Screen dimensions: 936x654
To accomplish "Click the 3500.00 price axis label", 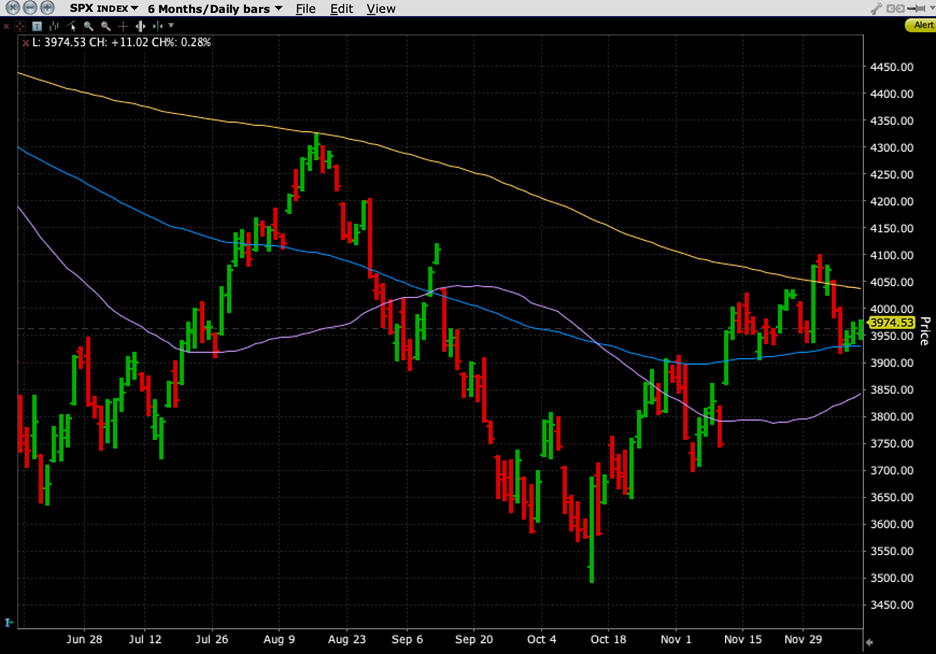I will 892,578.
